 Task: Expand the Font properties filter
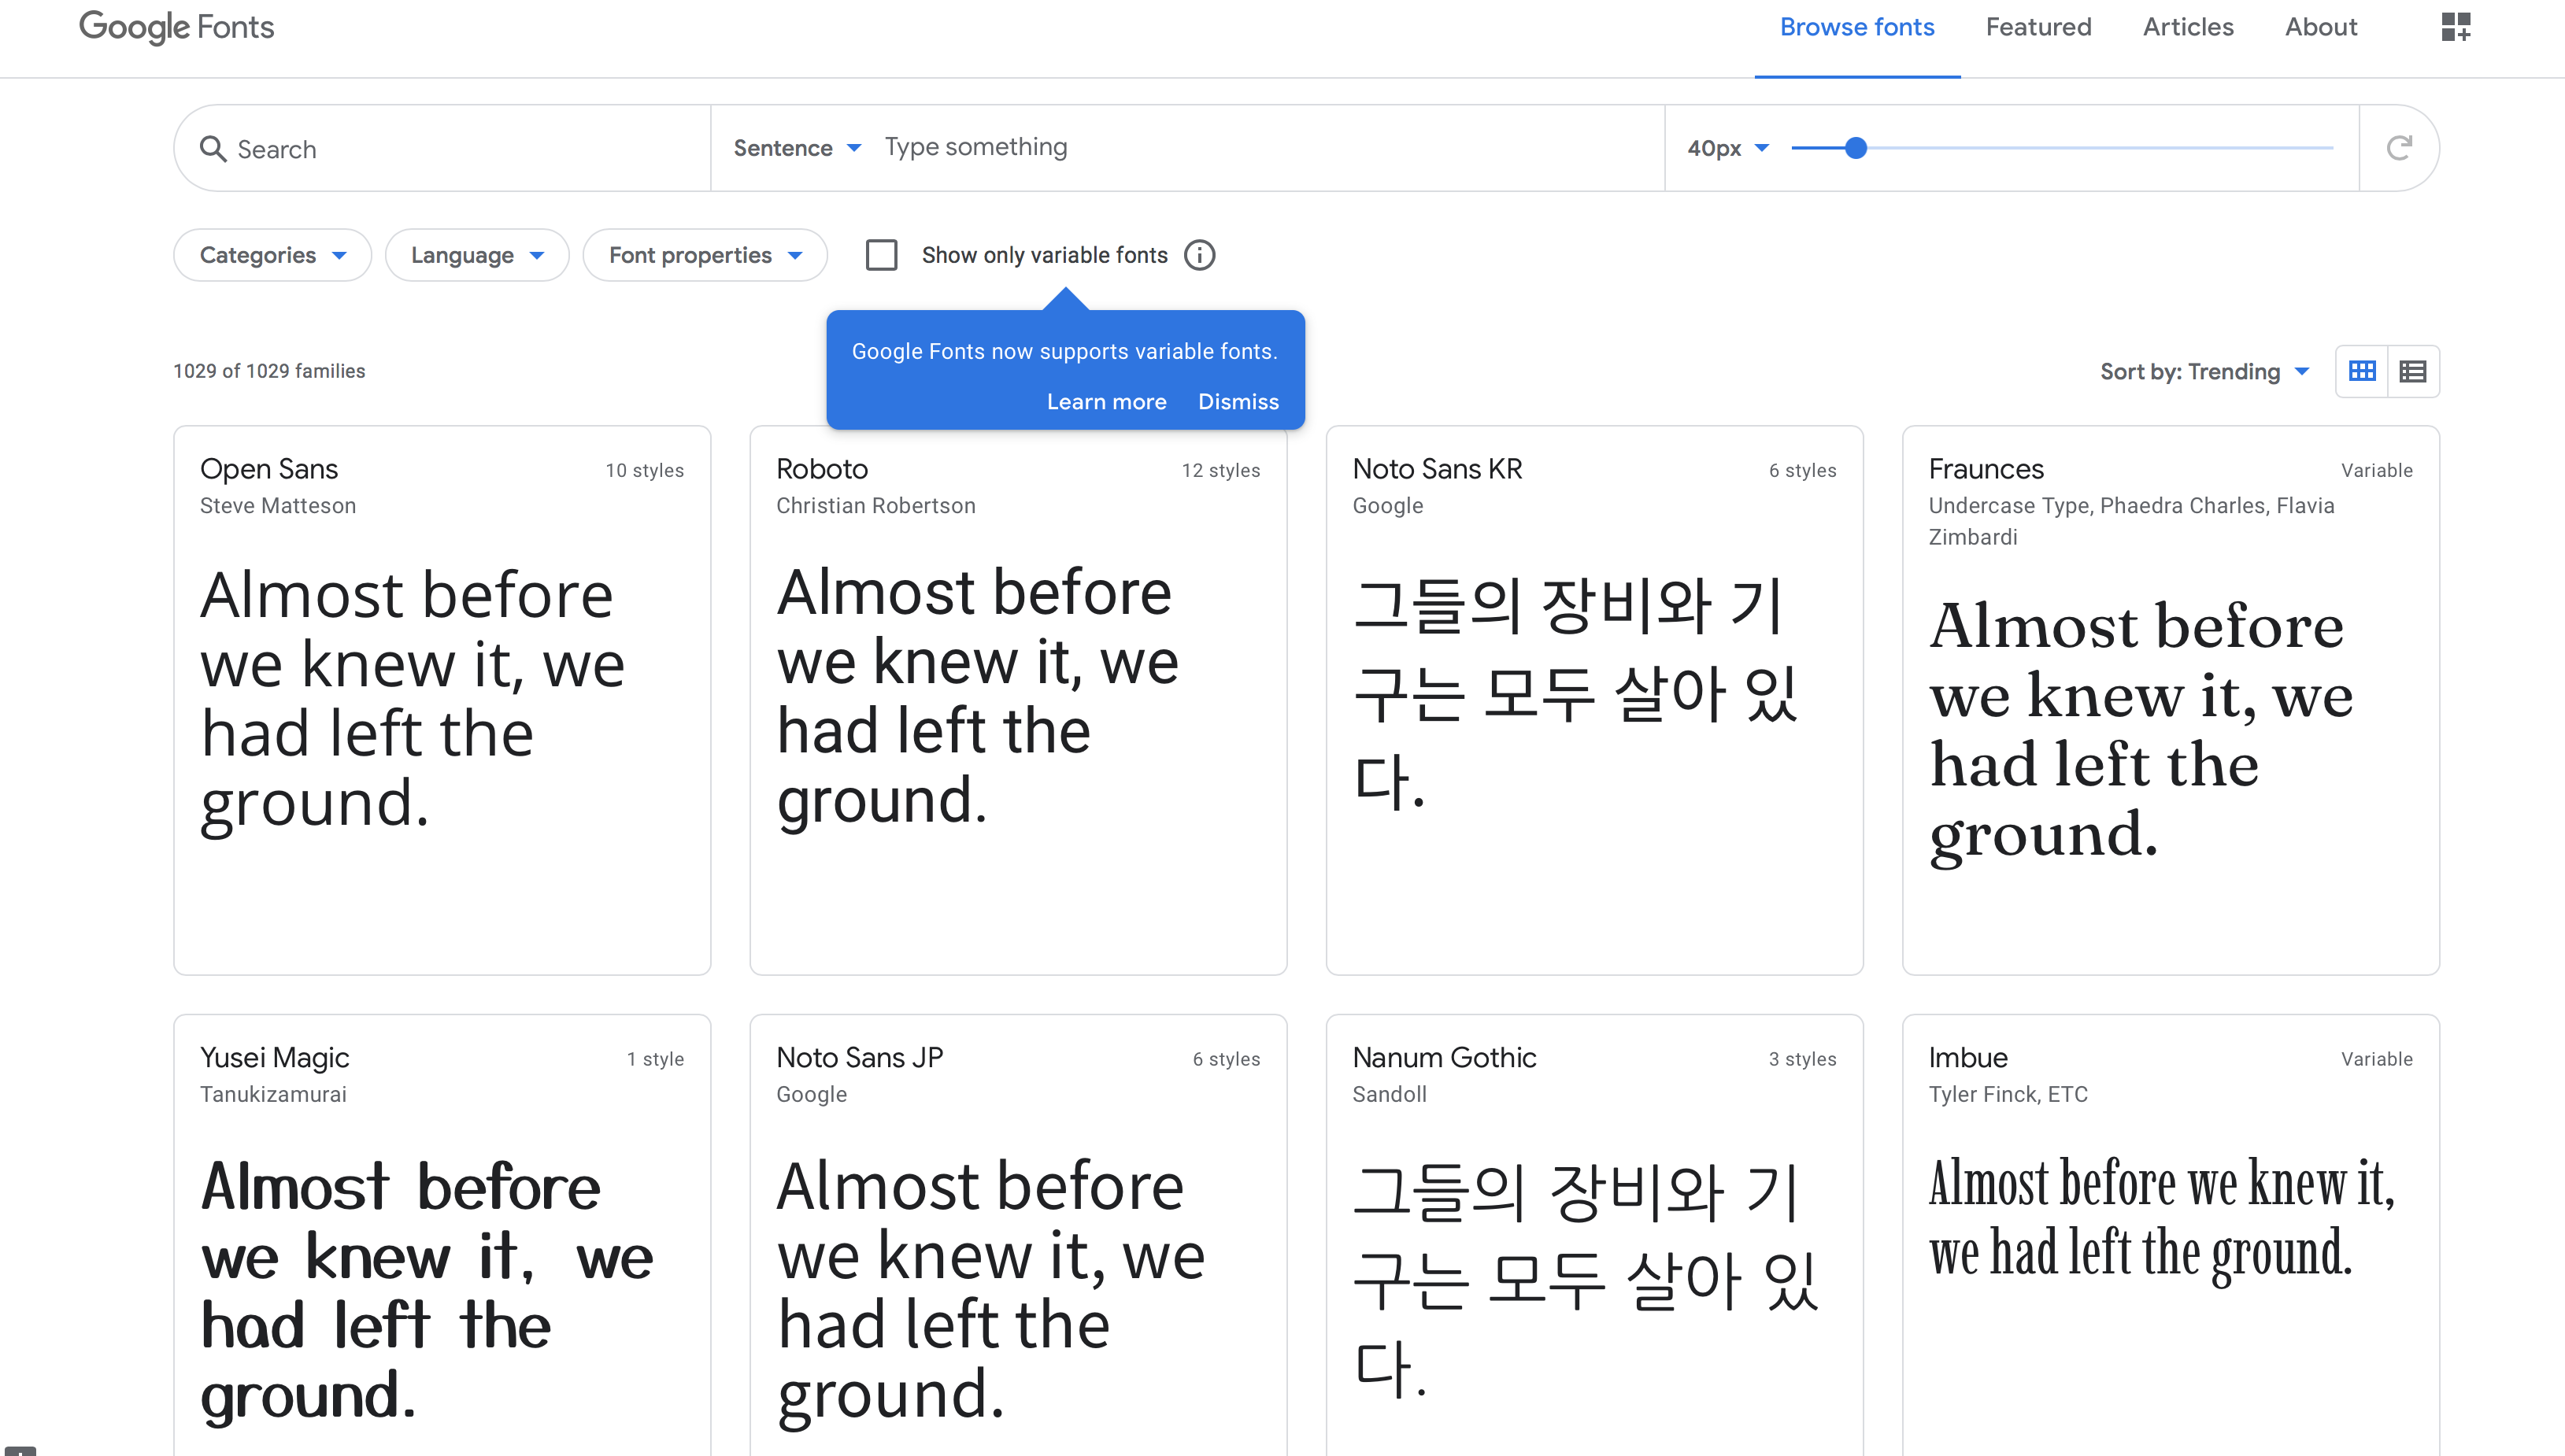[705, 255]
